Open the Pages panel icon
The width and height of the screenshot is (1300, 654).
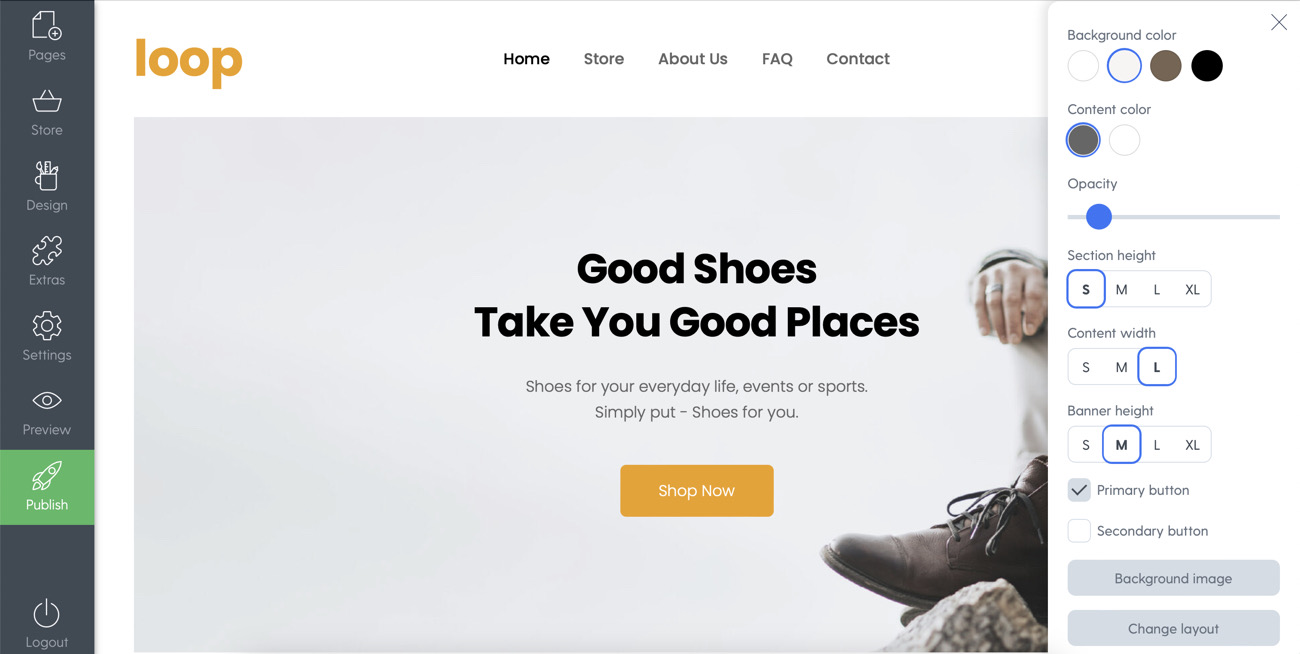[x=47, y=26]
